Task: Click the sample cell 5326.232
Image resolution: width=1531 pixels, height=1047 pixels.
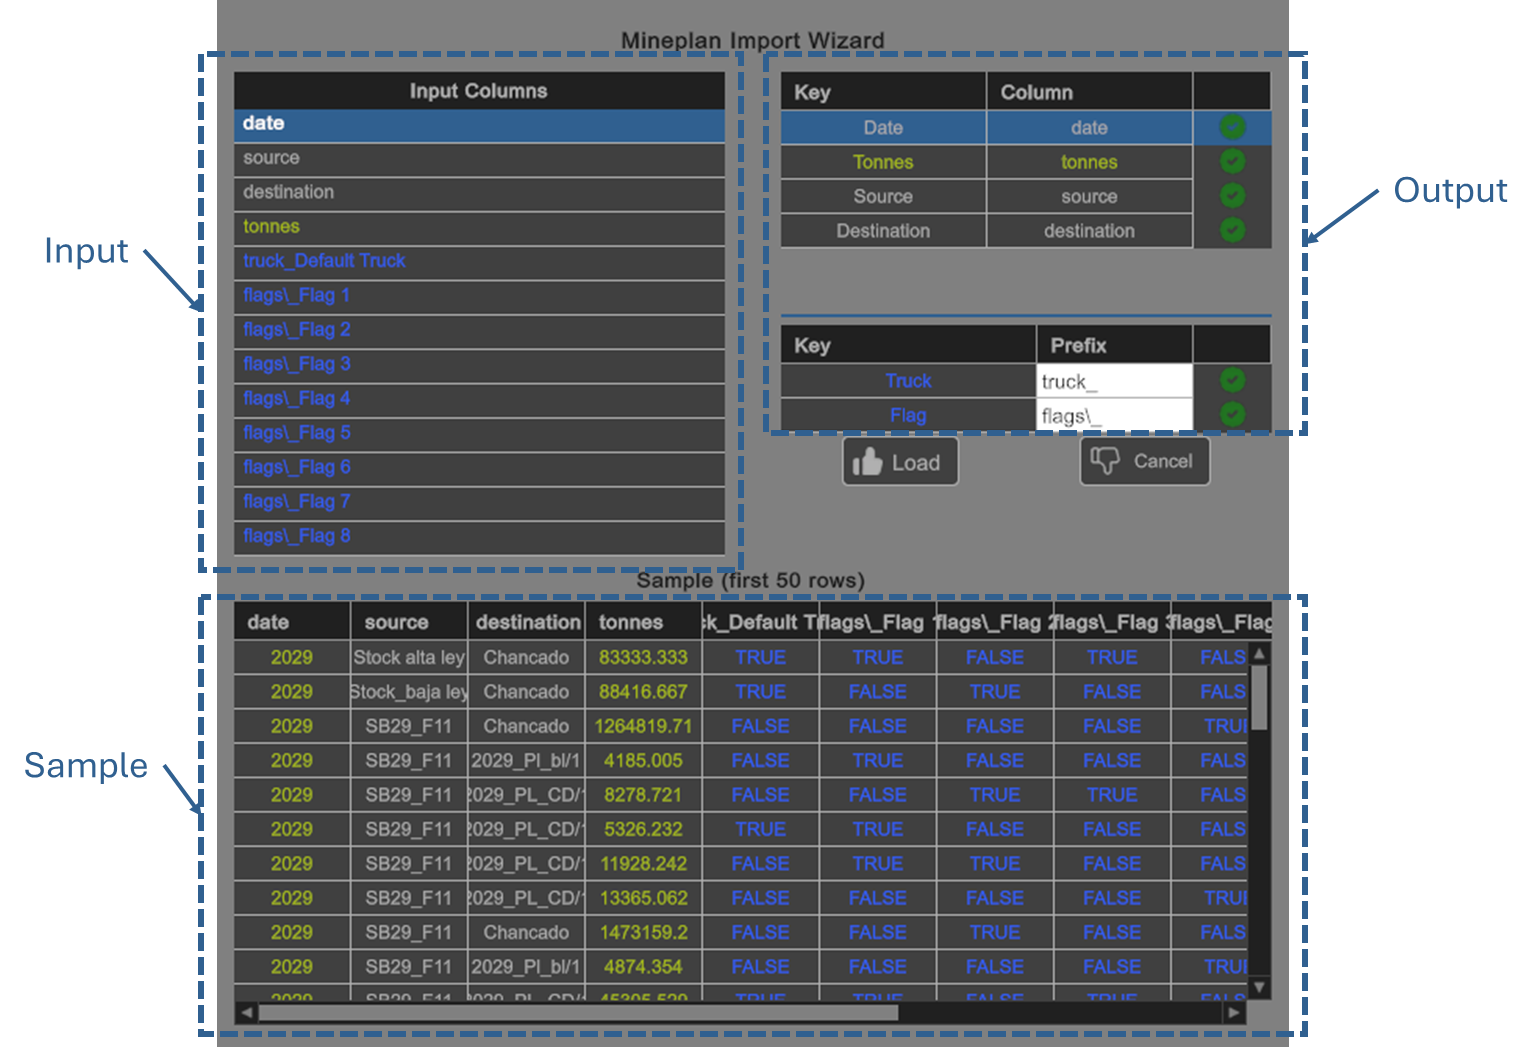Action: coord(643,830)
